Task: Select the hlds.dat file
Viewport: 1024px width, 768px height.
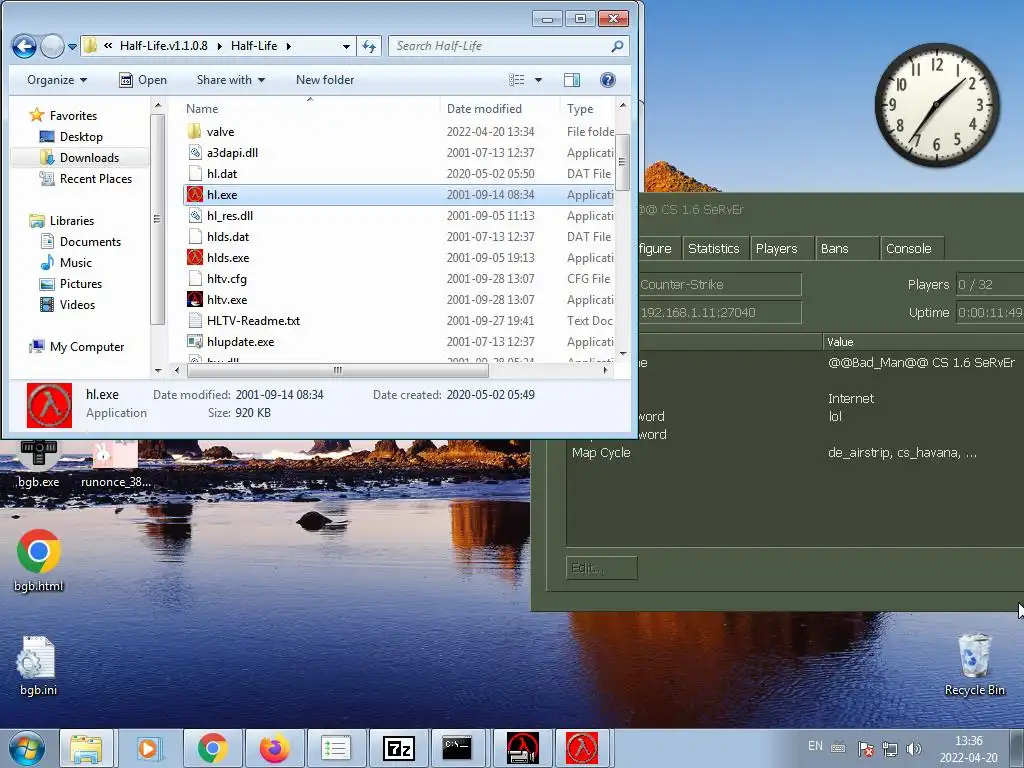Action: [227, 236]
